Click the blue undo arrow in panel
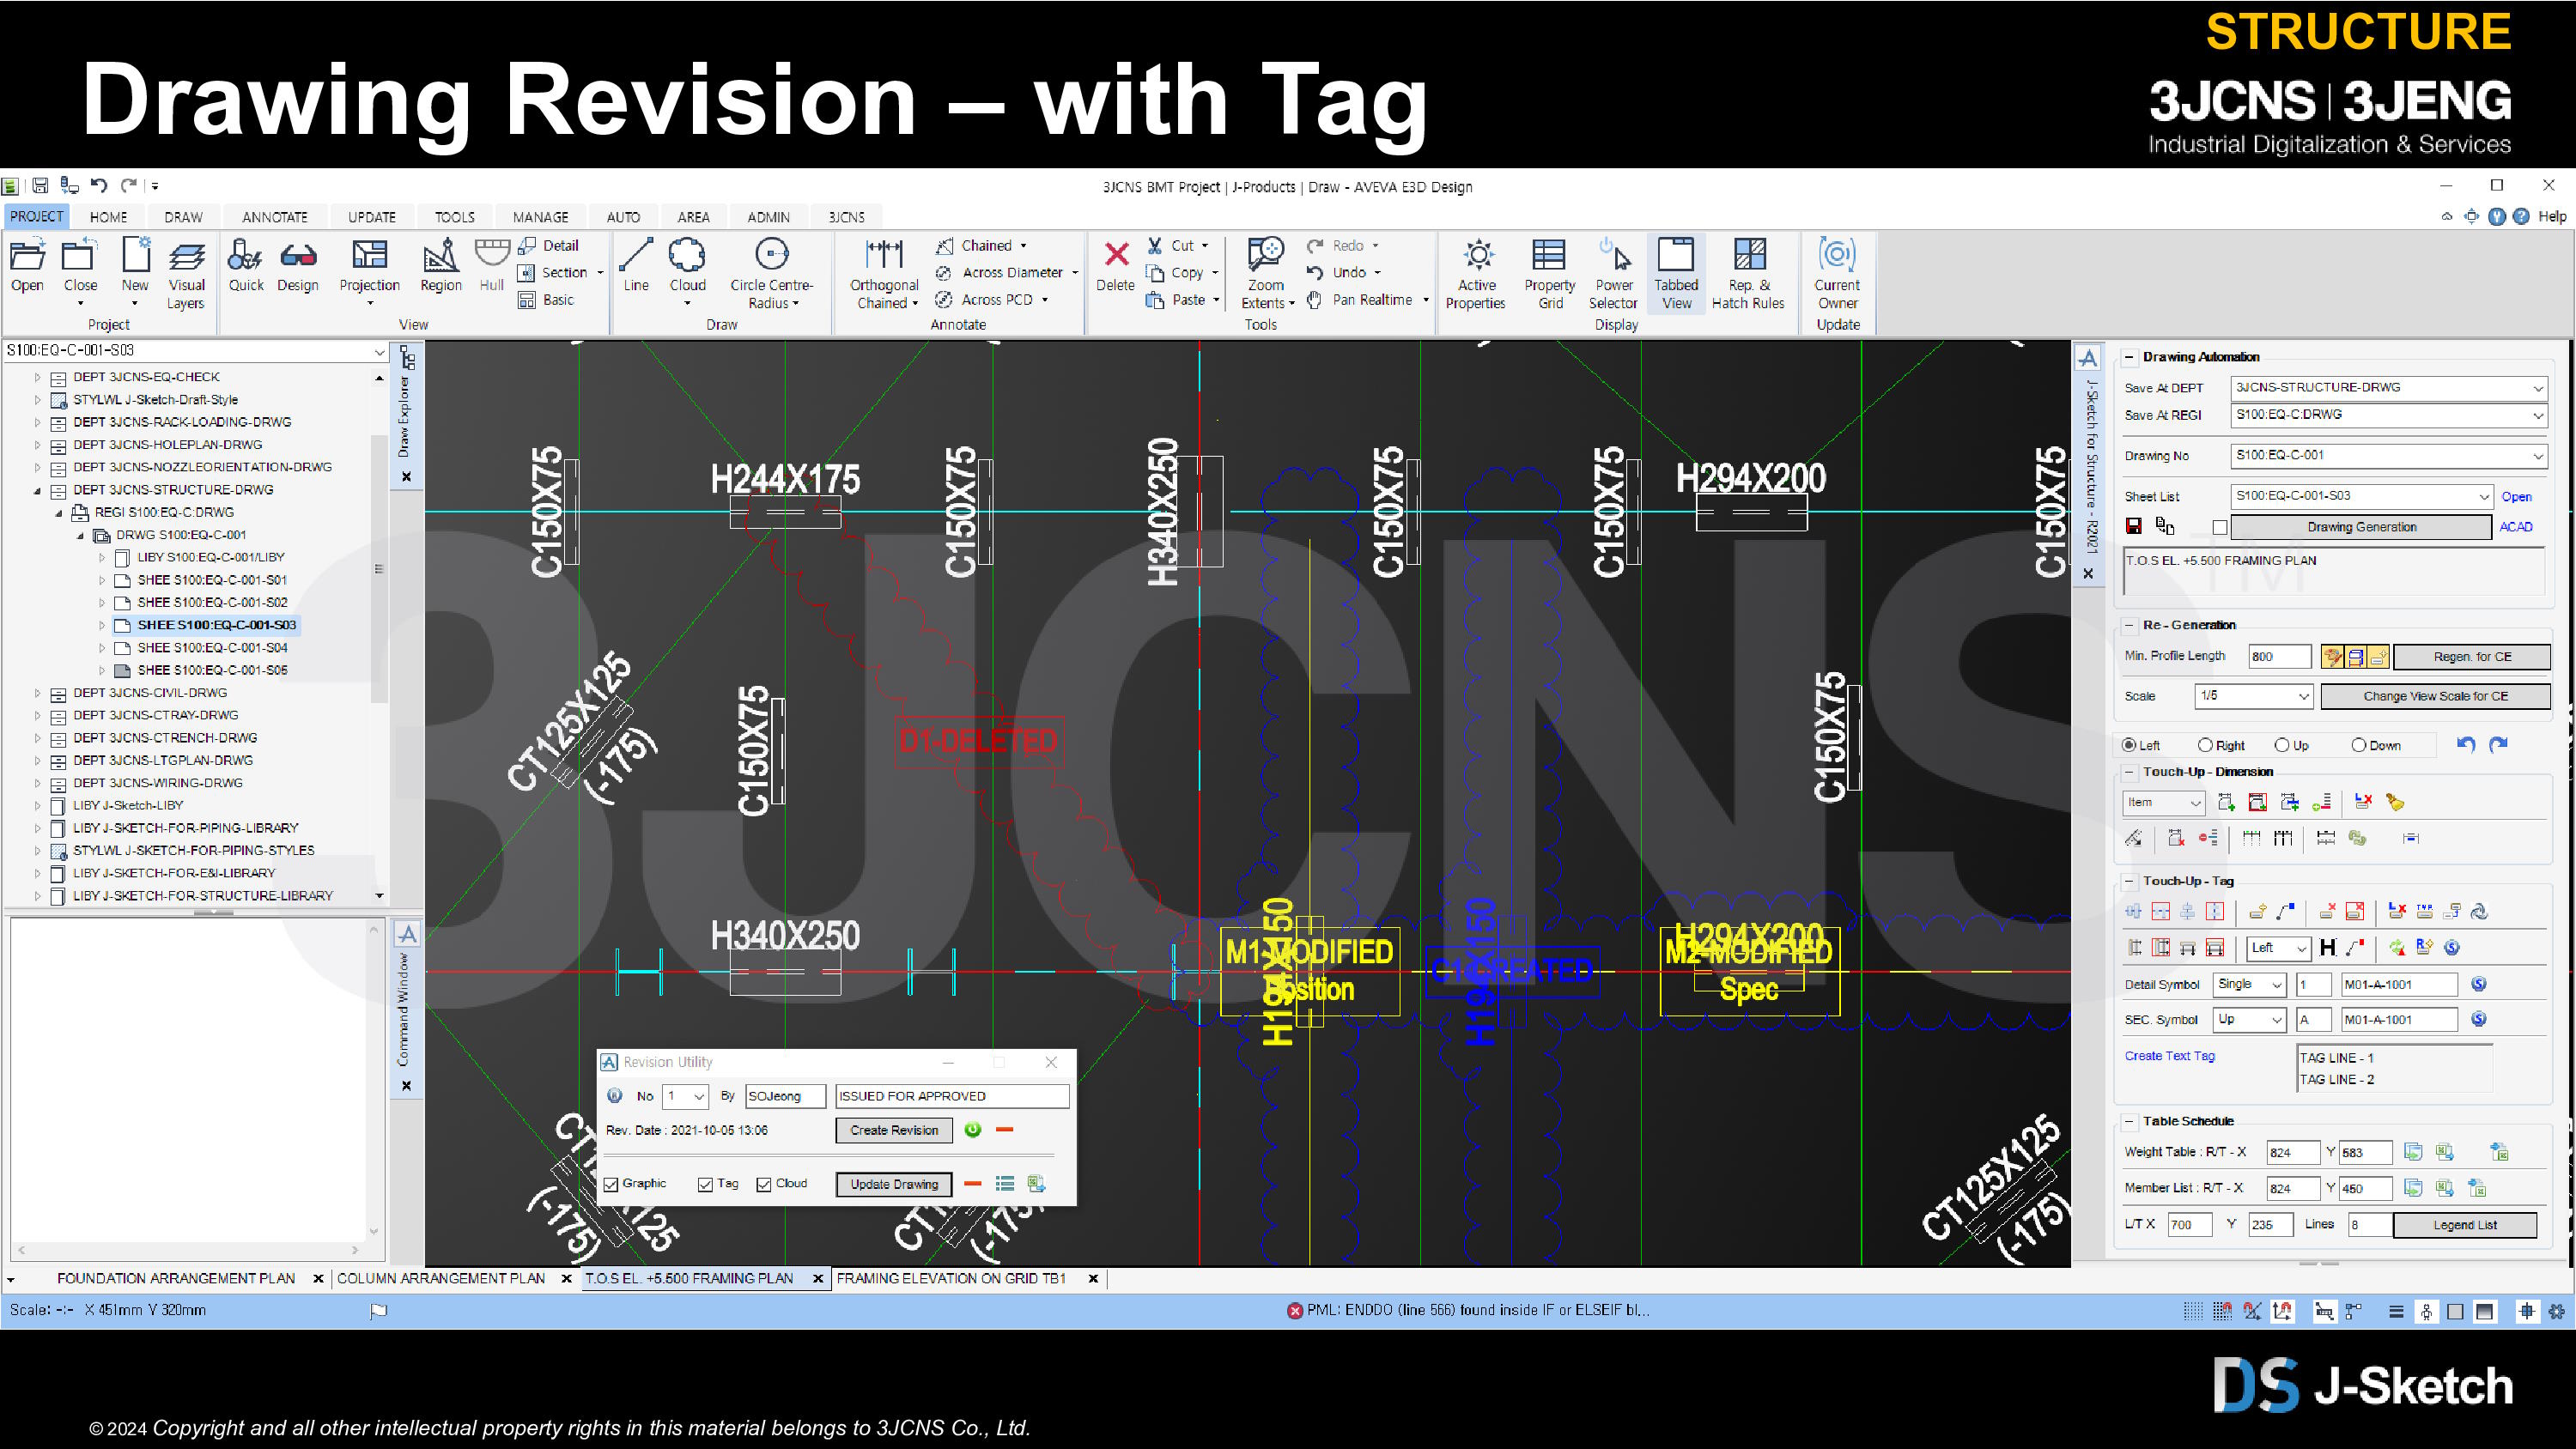The width and height of the screenshot is (2576, 1449). (2466, 745)
